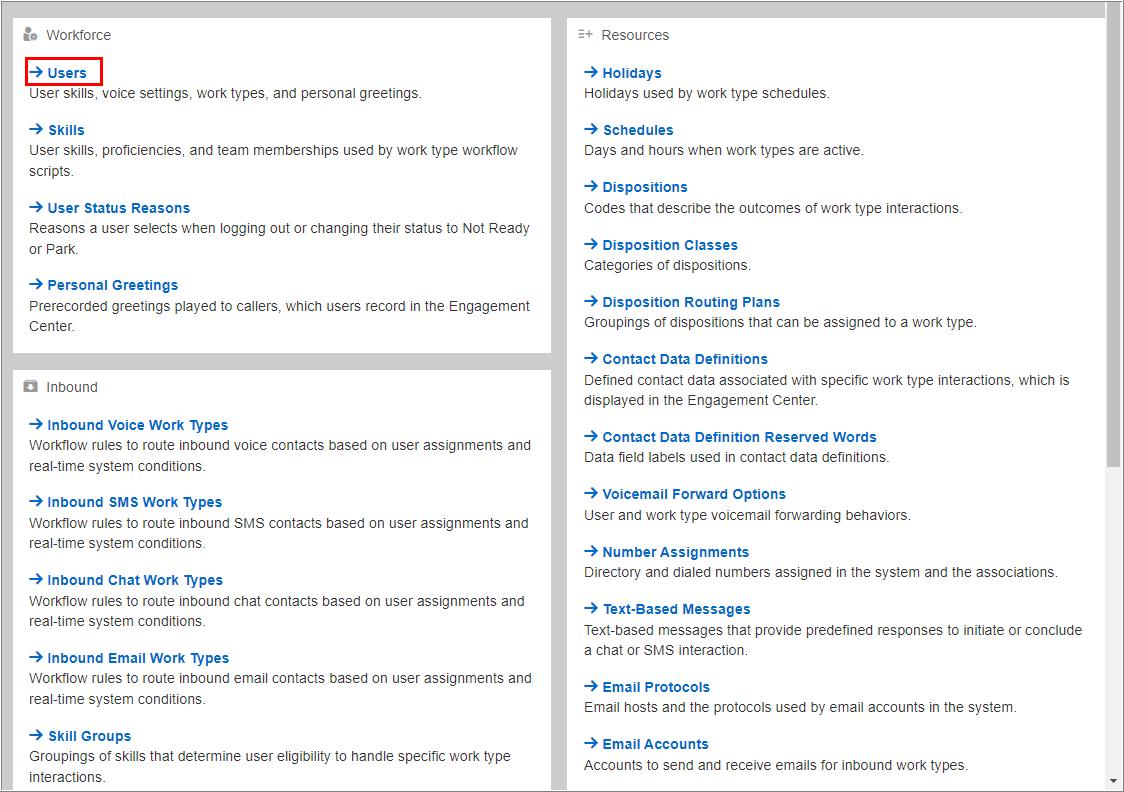
Task: Click the arrow icon beside Number Assignments
Action: pos(590,552)
